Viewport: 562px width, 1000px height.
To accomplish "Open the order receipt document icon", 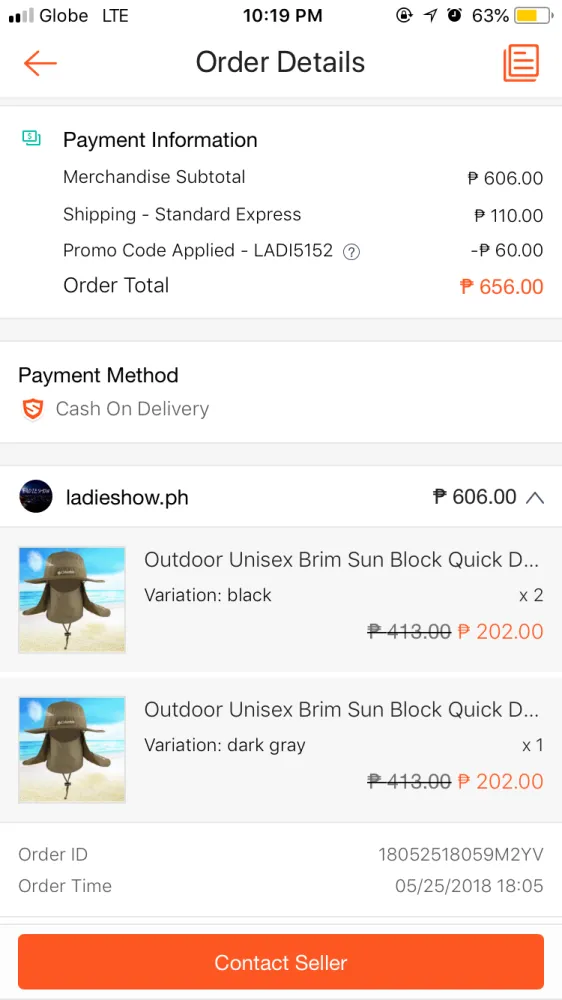I will (521, 62).
